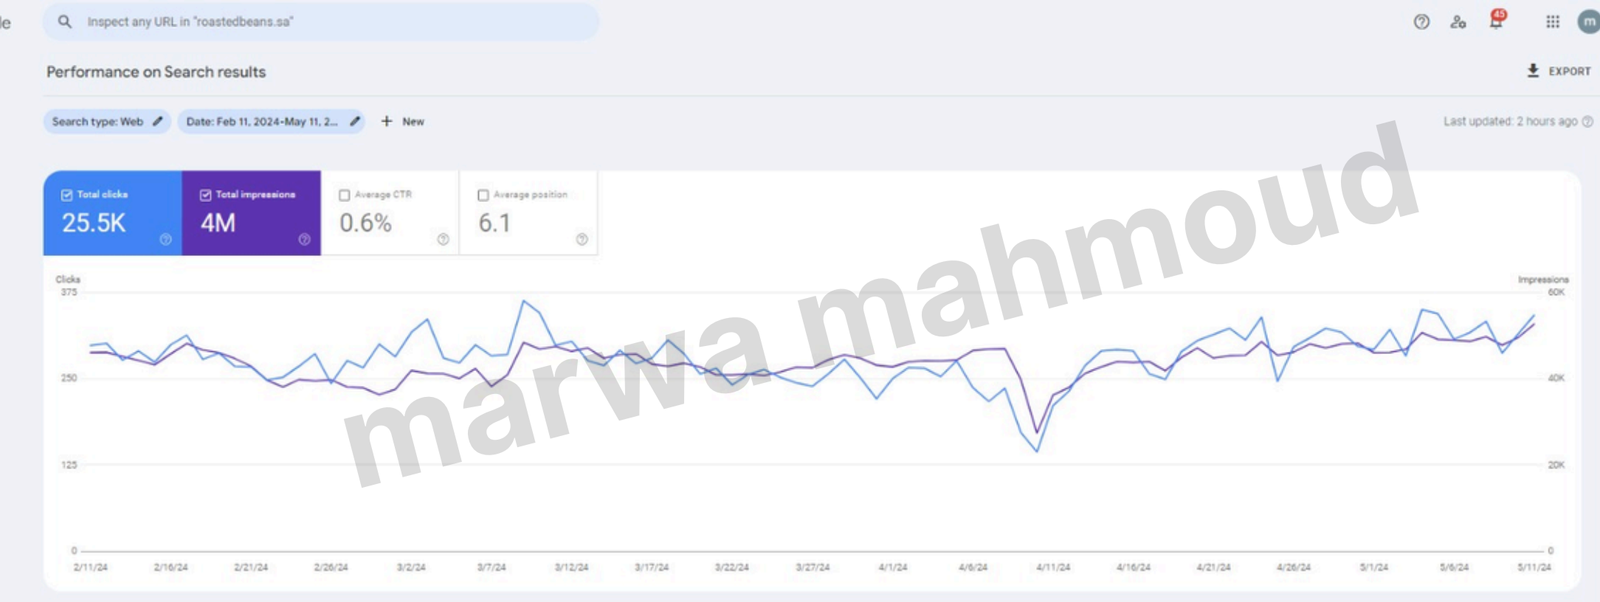Click the 4/11/24 dip on the chart
The width and height of the screenshot is (1600, 602).
coord(1038,450)
